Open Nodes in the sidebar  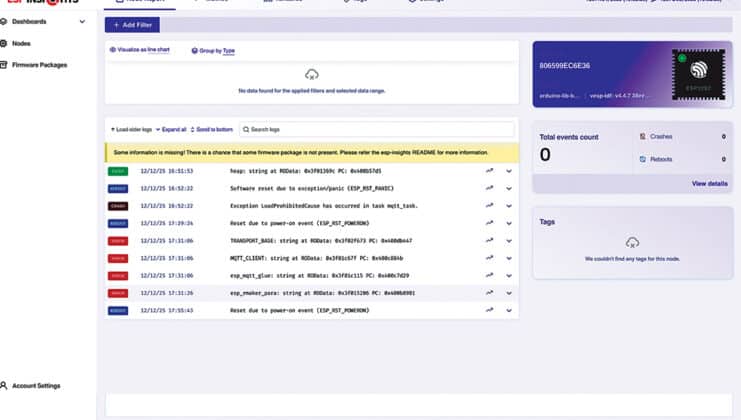tap(21, 43)
